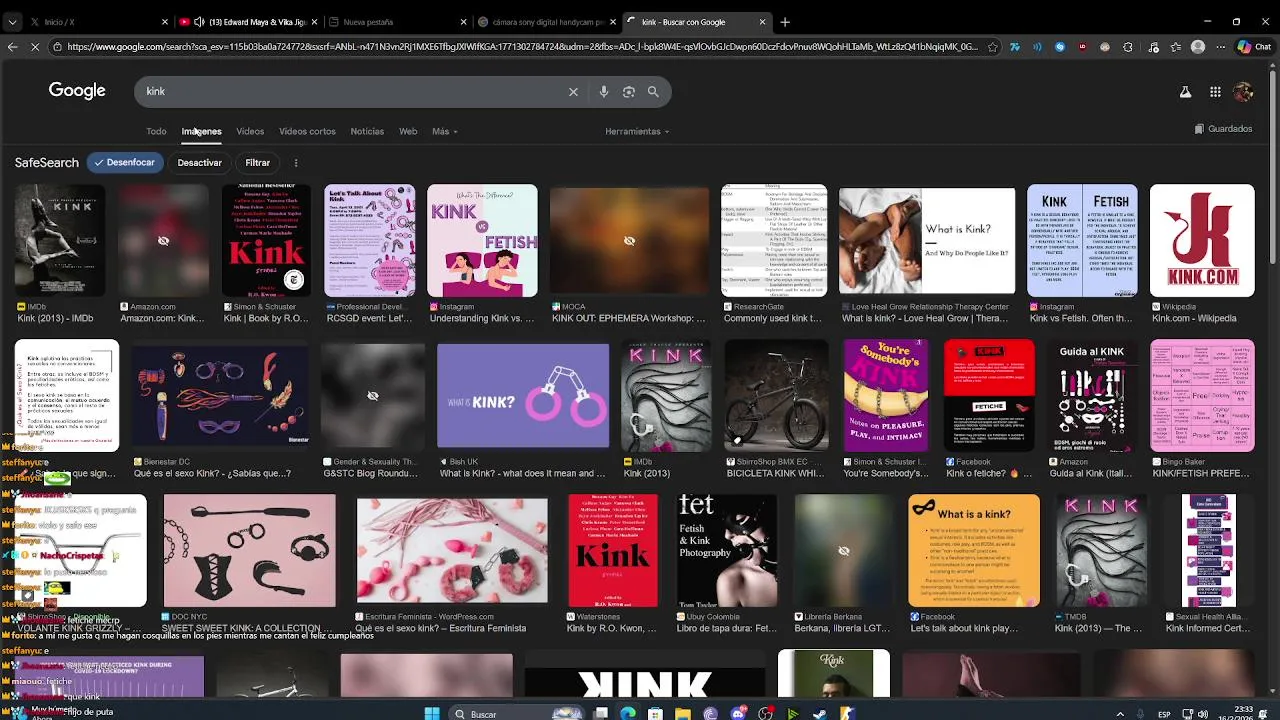Open Google account avatar

click(x=1243, y=92)
